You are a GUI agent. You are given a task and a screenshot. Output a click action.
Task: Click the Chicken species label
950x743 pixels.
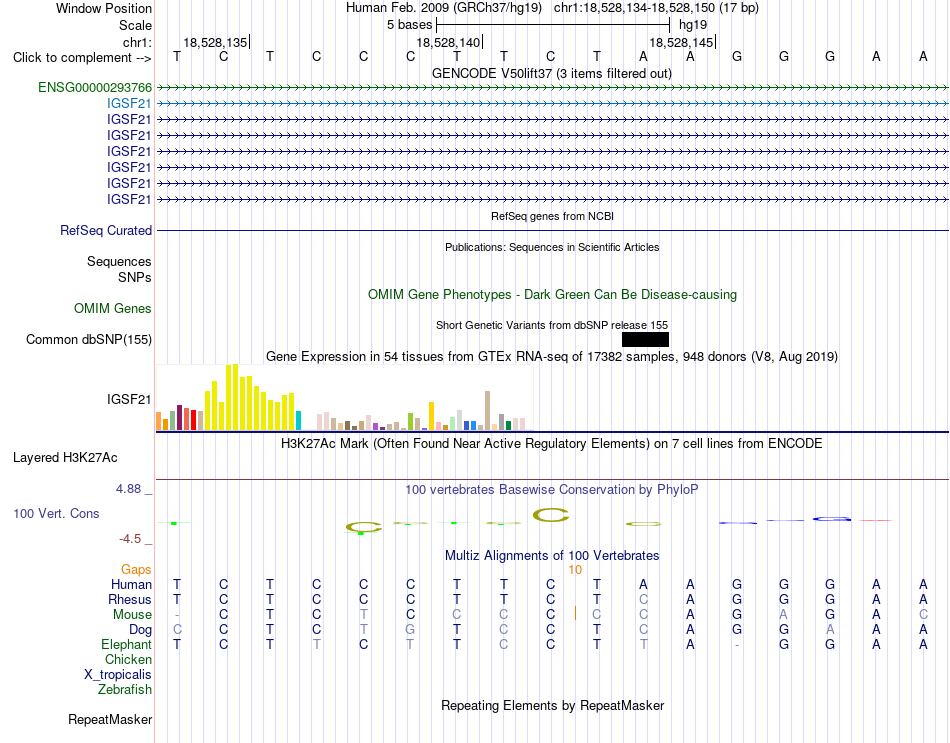pyautogui.click(x=128, y=660)
